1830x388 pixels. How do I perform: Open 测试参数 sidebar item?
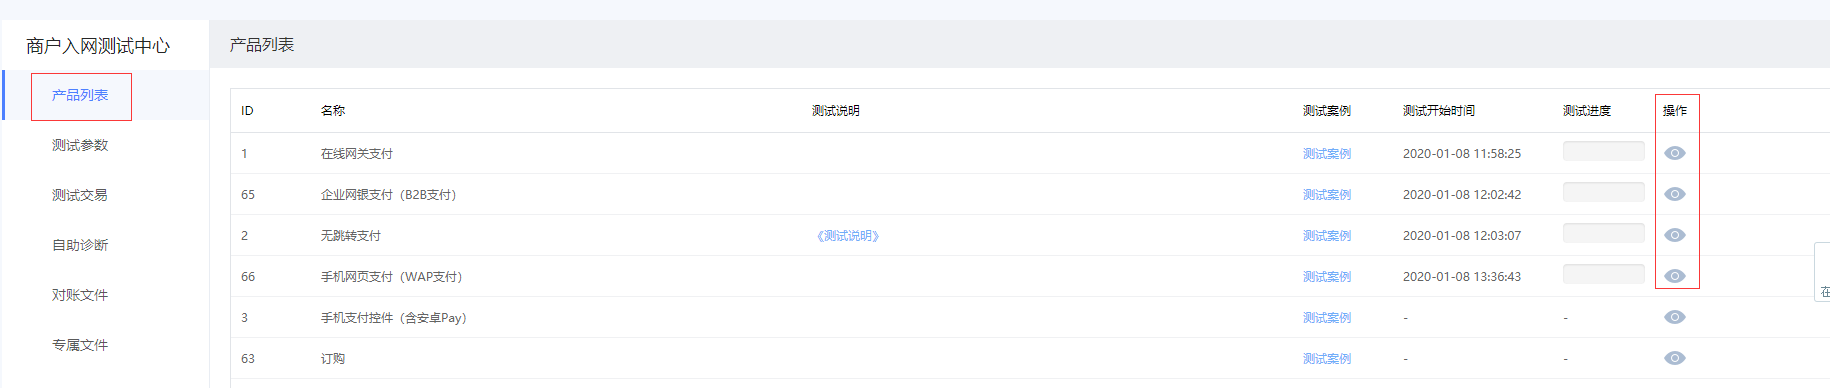(x=80, y=145)
